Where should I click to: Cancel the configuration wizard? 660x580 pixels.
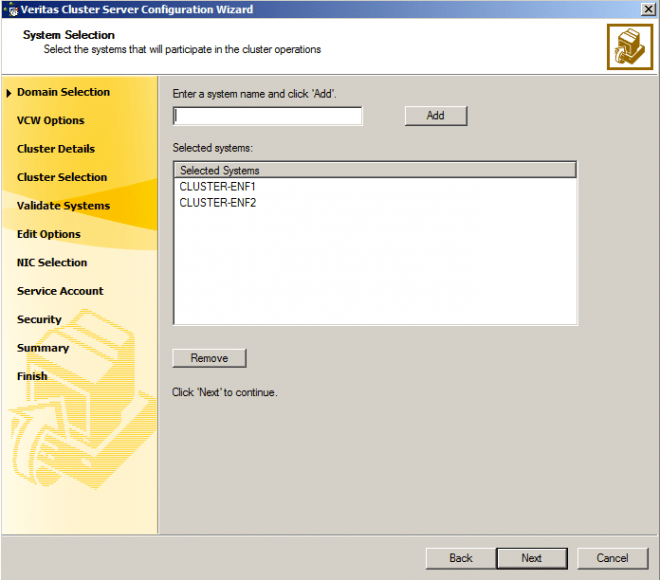pos(612,558)
